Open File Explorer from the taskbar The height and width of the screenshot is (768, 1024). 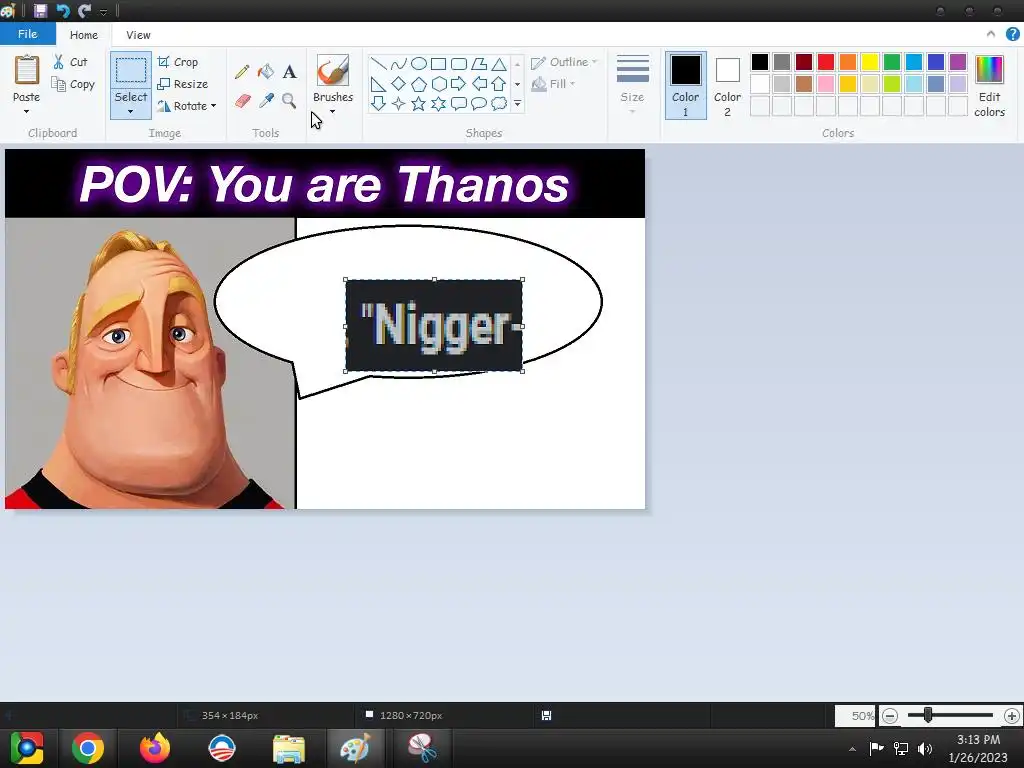(289, 748)
